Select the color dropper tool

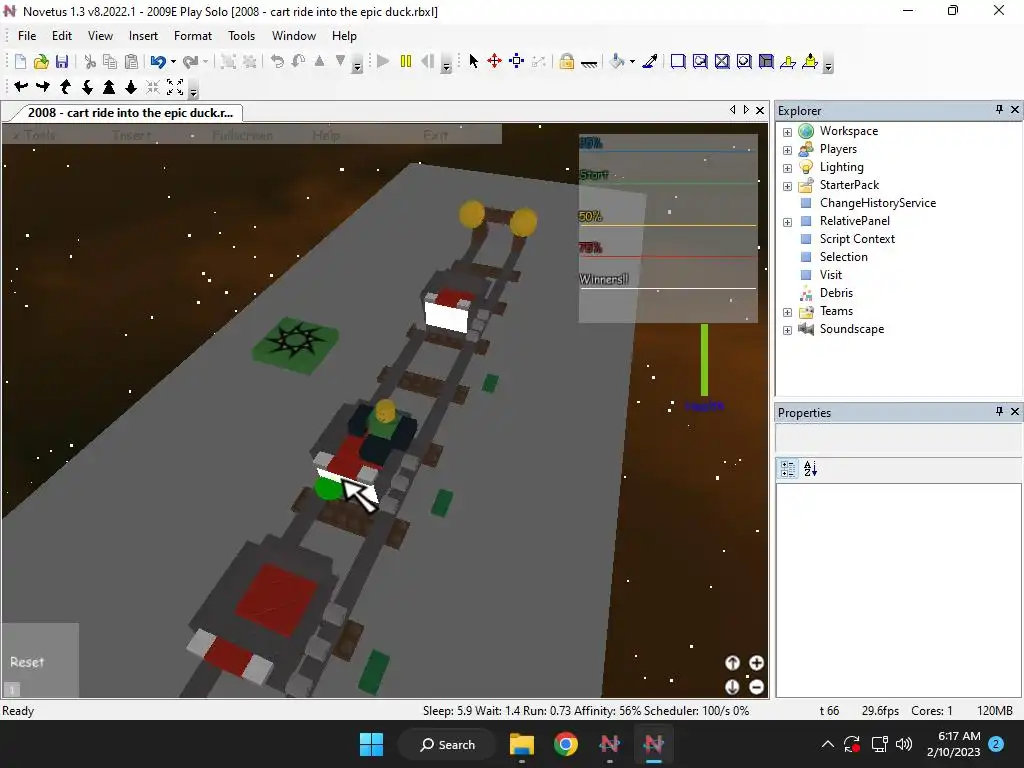(650, 62)
